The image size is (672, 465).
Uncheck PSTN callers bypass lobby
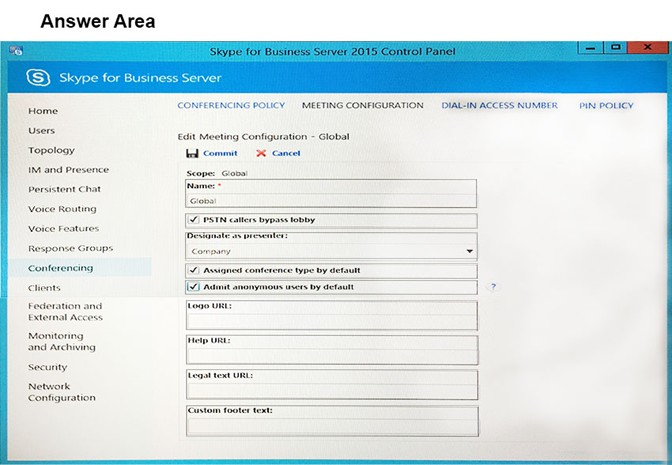(194, 220)
